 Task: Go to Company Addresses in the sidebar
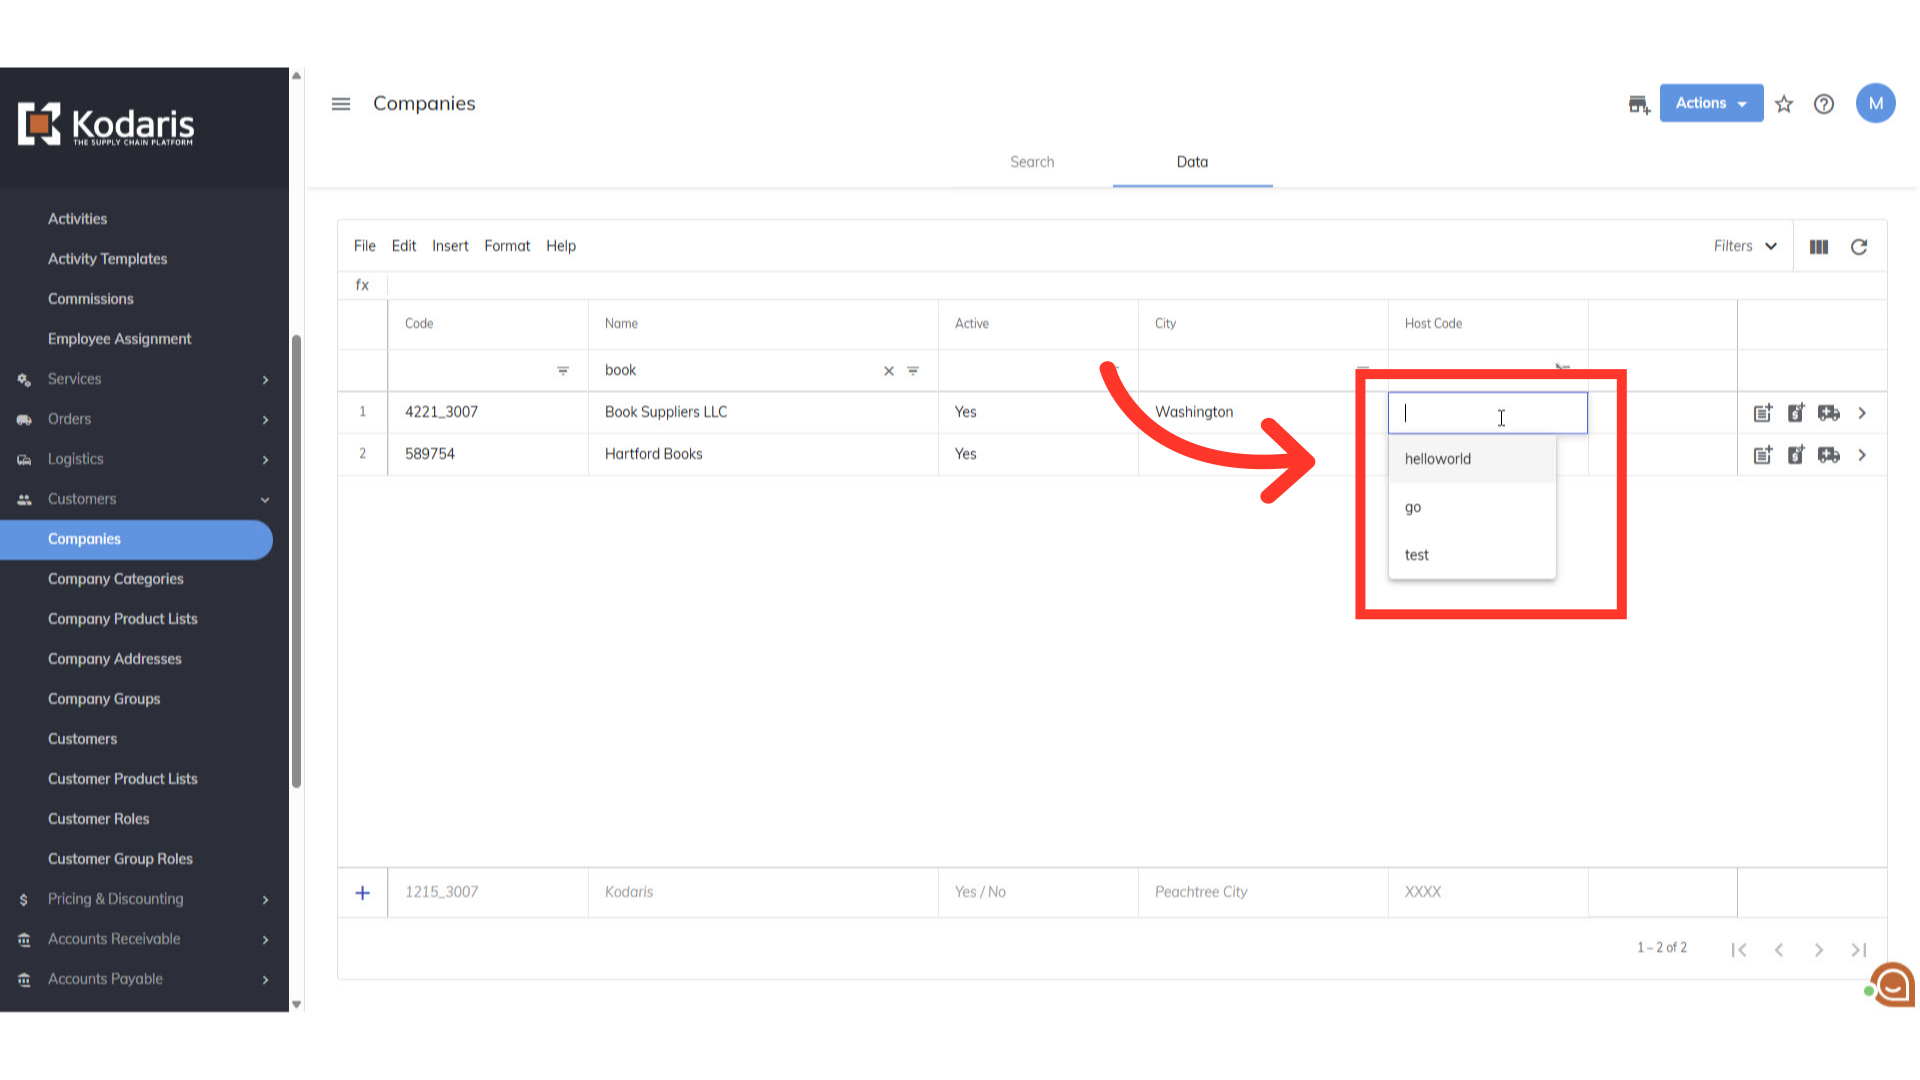(x=115, y=659)
